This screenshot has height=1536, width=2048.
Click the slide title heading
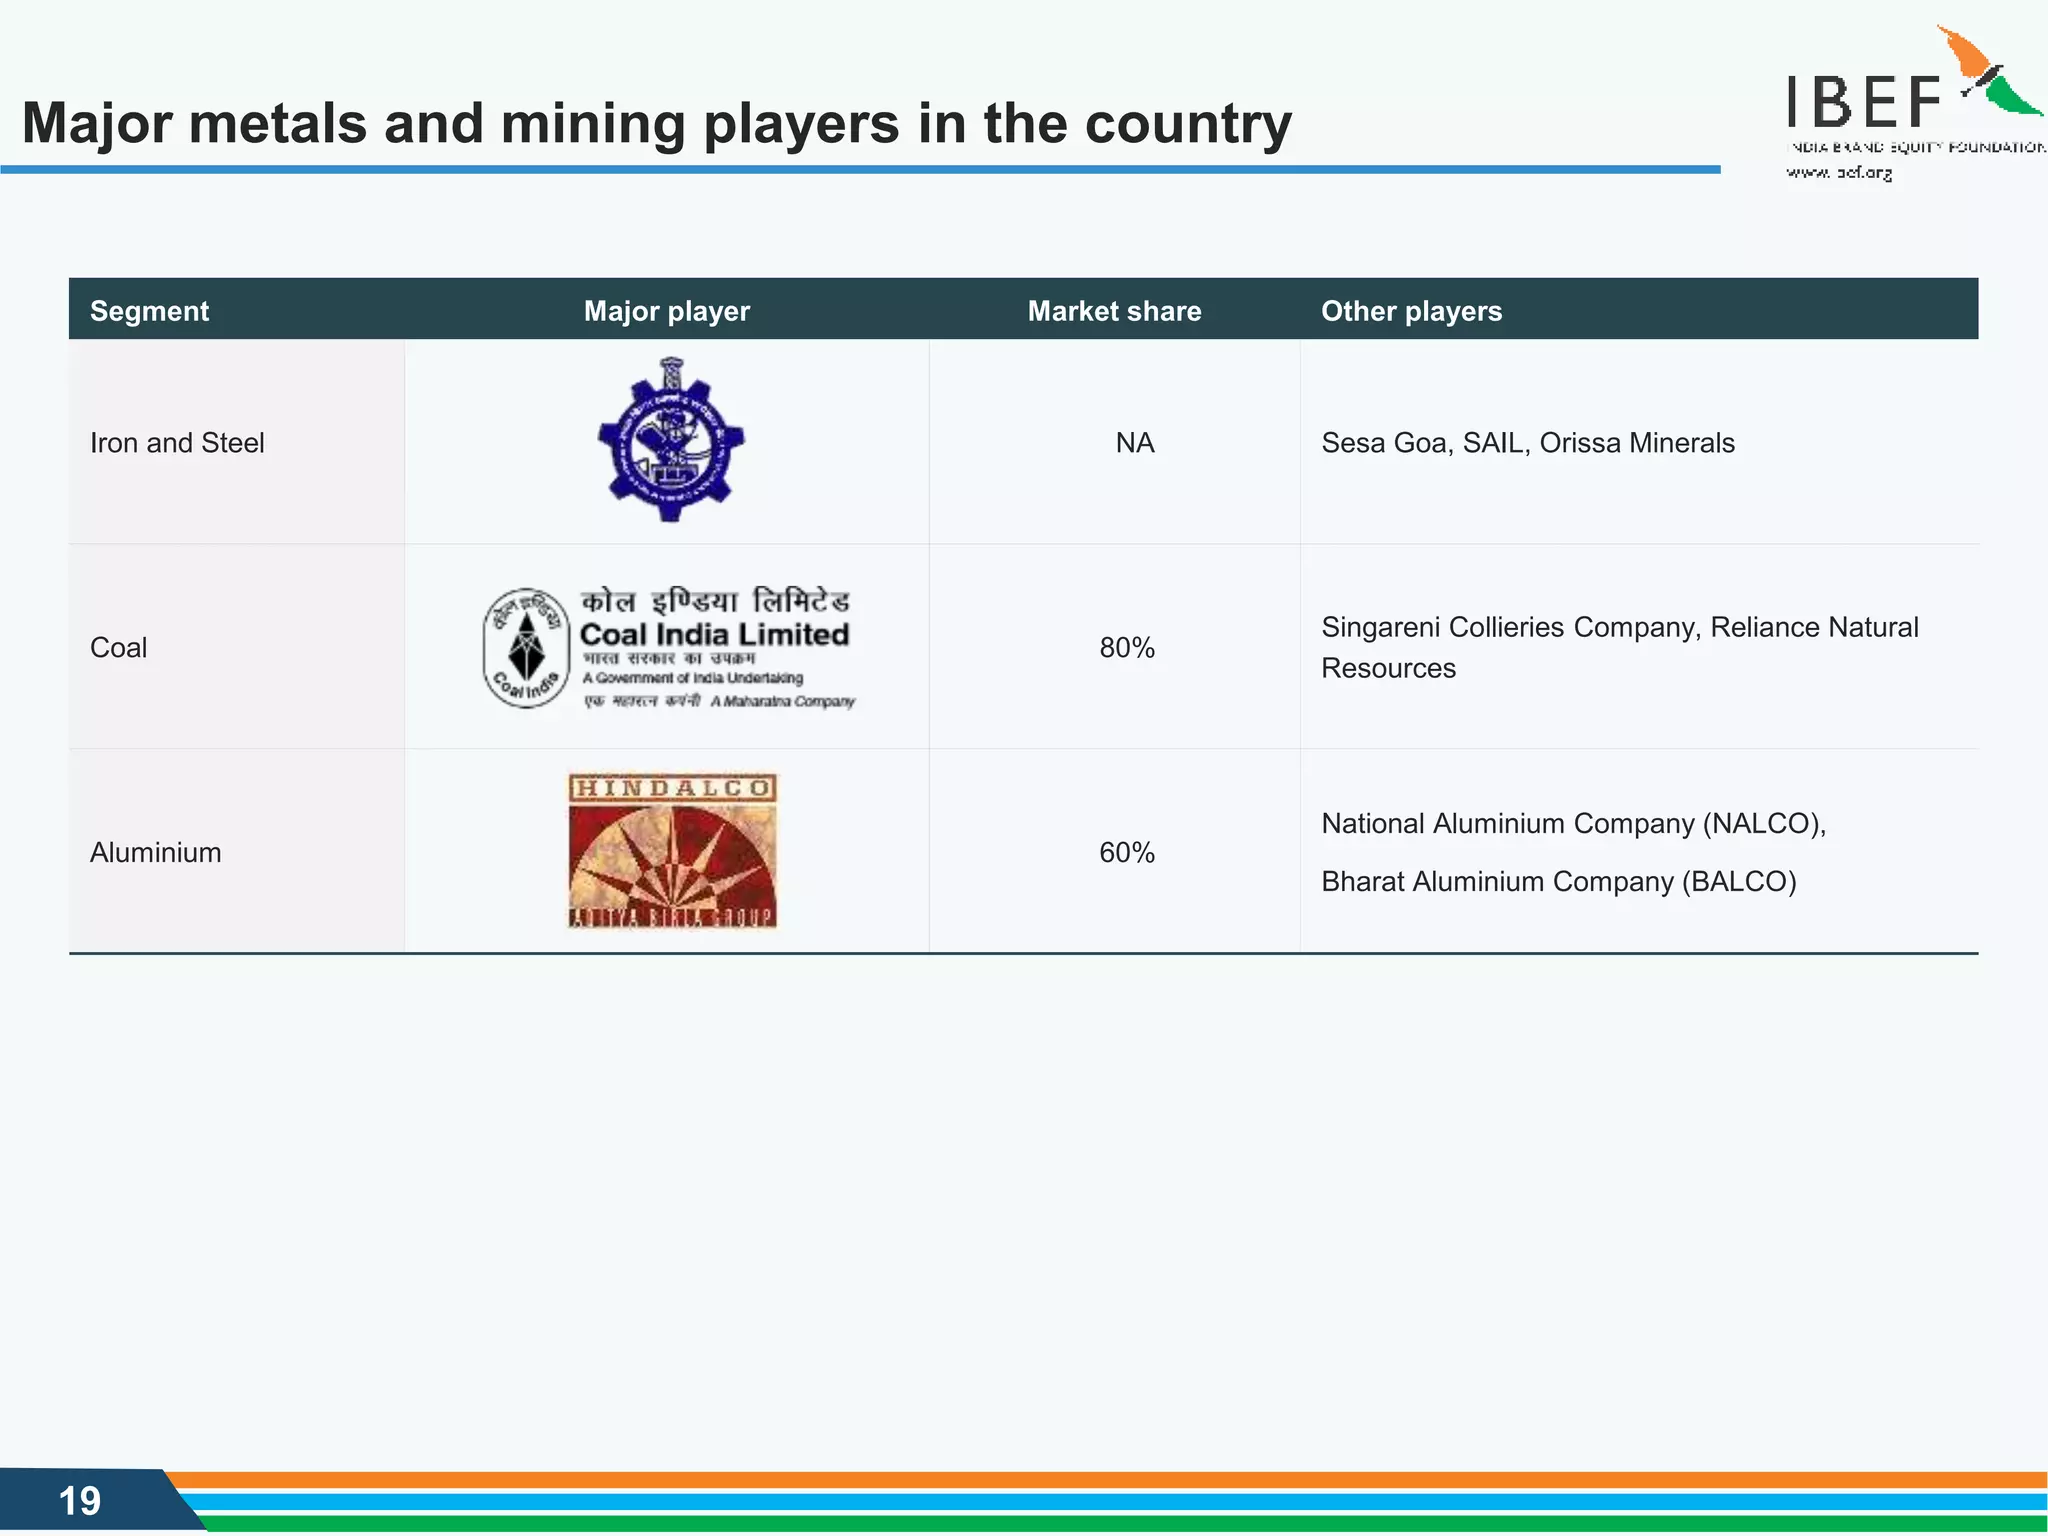pyautogui.click(x=657, y=124)
